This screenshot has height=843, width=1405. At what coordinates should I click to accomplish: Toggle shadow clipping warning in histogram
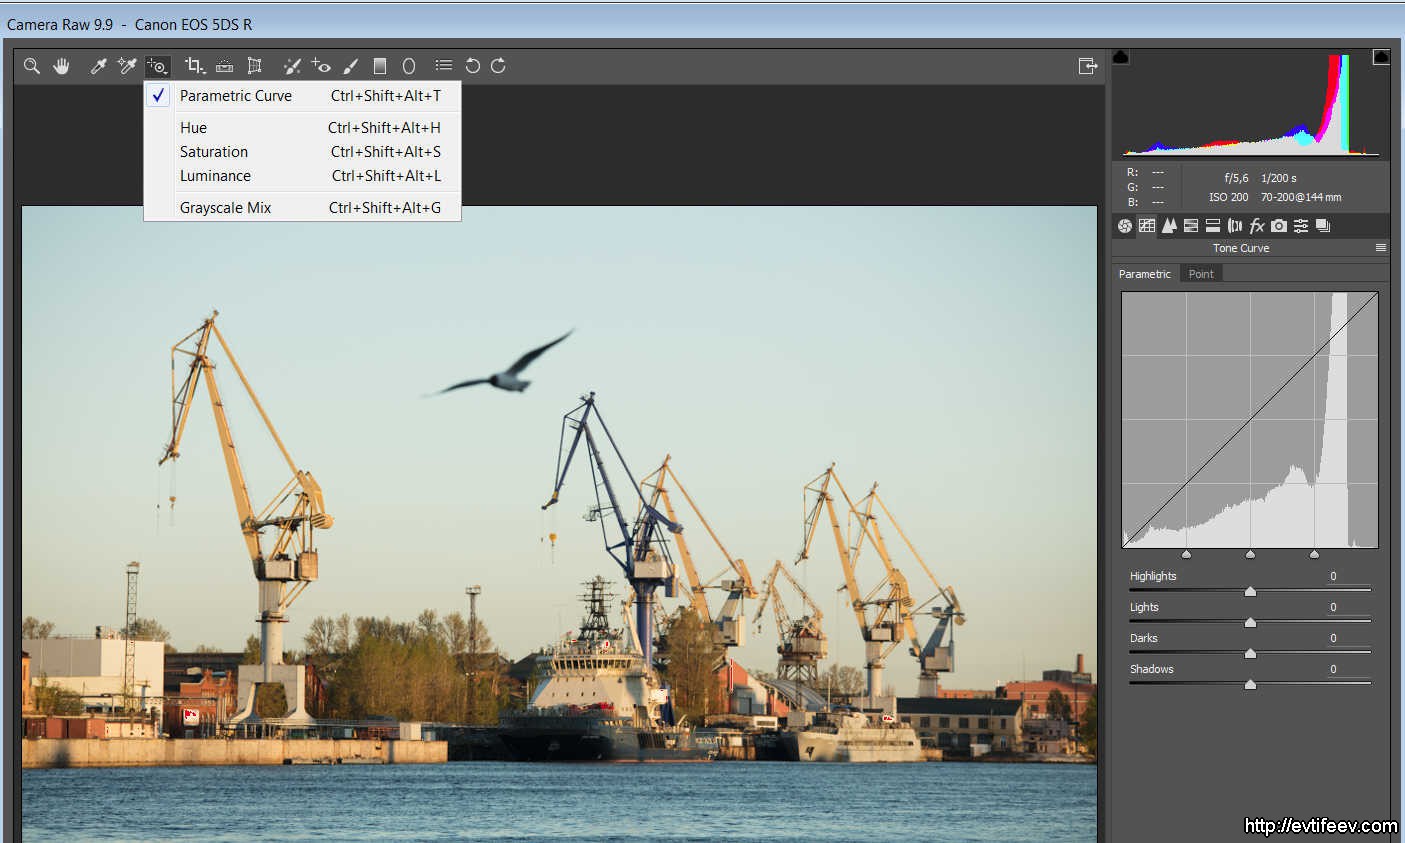[x=1121, y=57]
